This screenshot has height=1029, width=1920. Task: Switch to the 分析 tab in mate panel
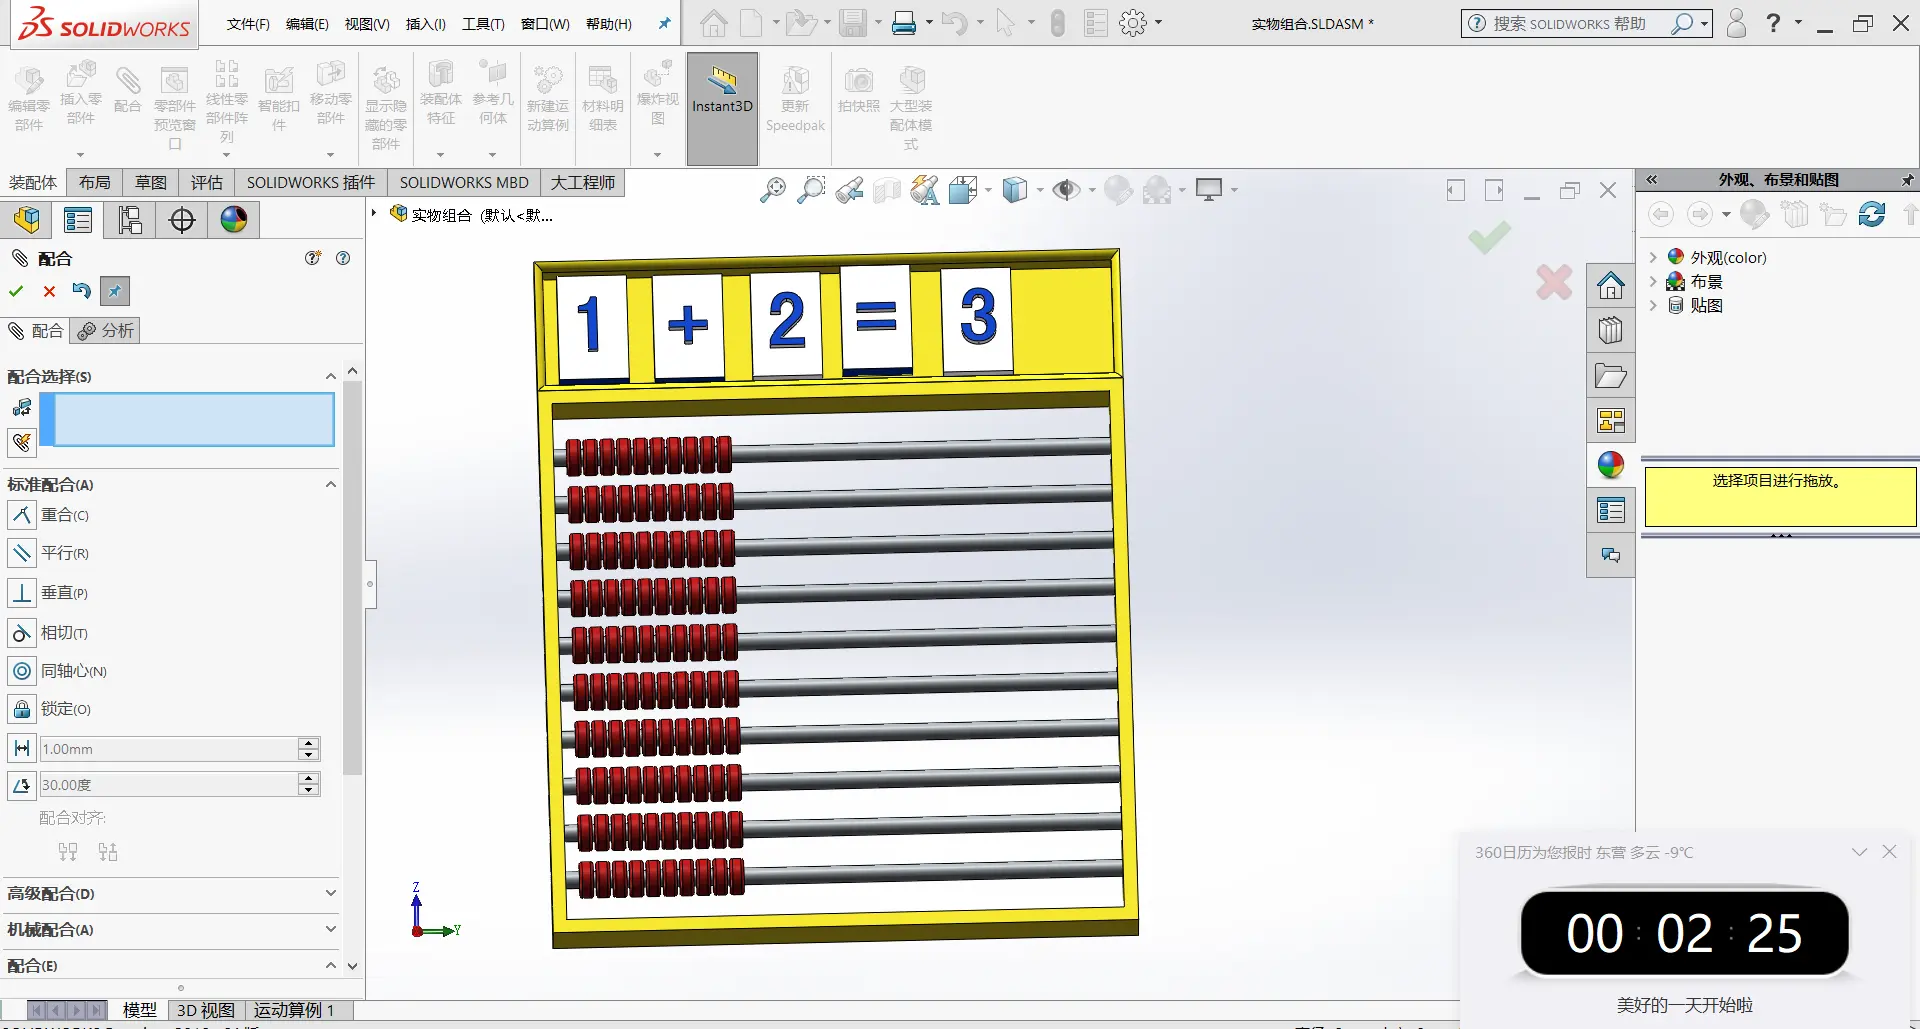pos(106,331)
